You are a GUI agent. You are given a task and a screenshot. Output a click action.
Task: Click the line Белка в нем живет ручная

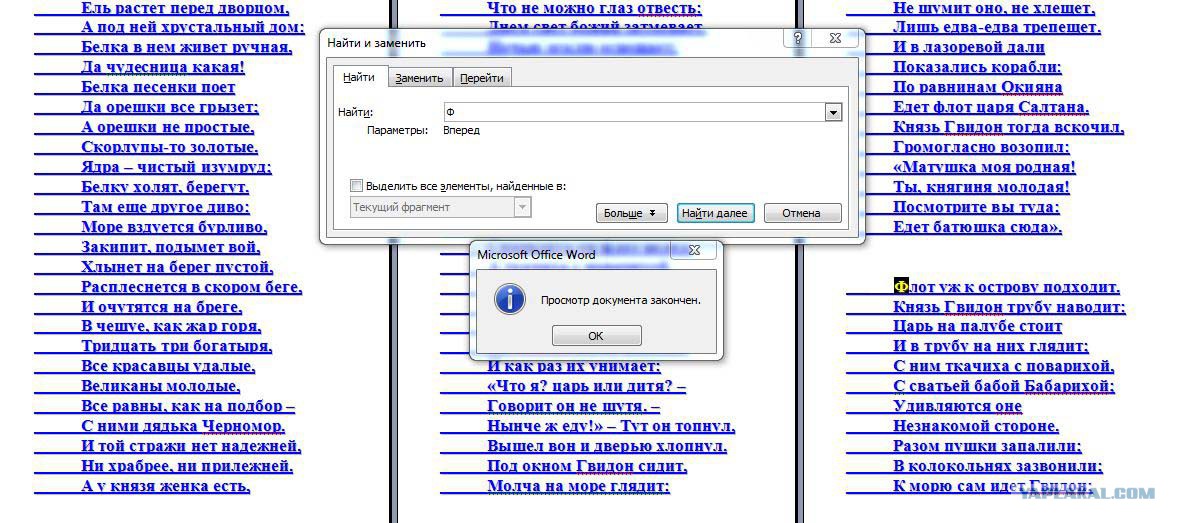[x=187, y=47]
